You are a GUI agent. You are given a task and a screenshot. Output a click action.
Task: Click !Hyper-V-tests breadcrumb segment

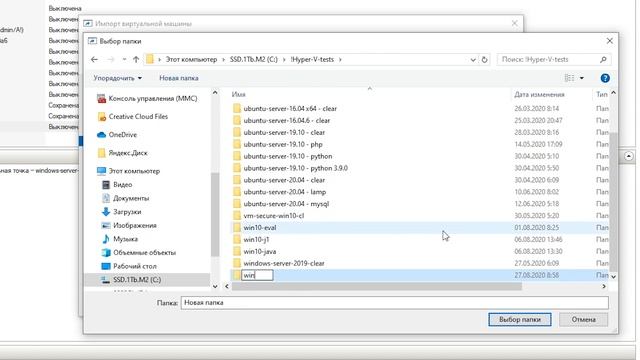(312, 60)
